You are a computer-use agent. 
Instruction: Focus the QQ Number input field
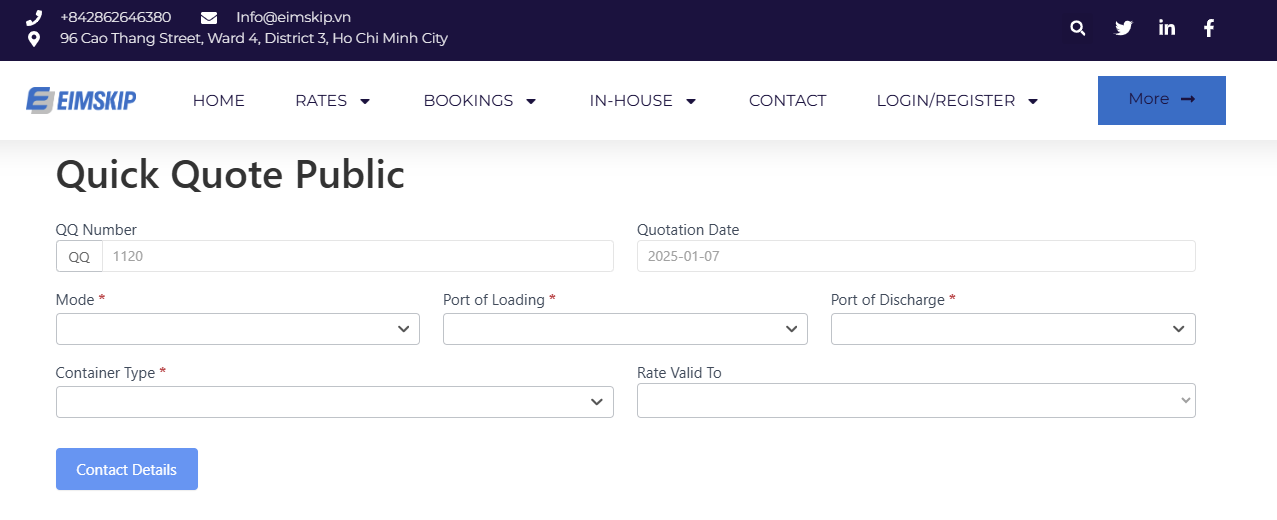click(x=357, y=256)
